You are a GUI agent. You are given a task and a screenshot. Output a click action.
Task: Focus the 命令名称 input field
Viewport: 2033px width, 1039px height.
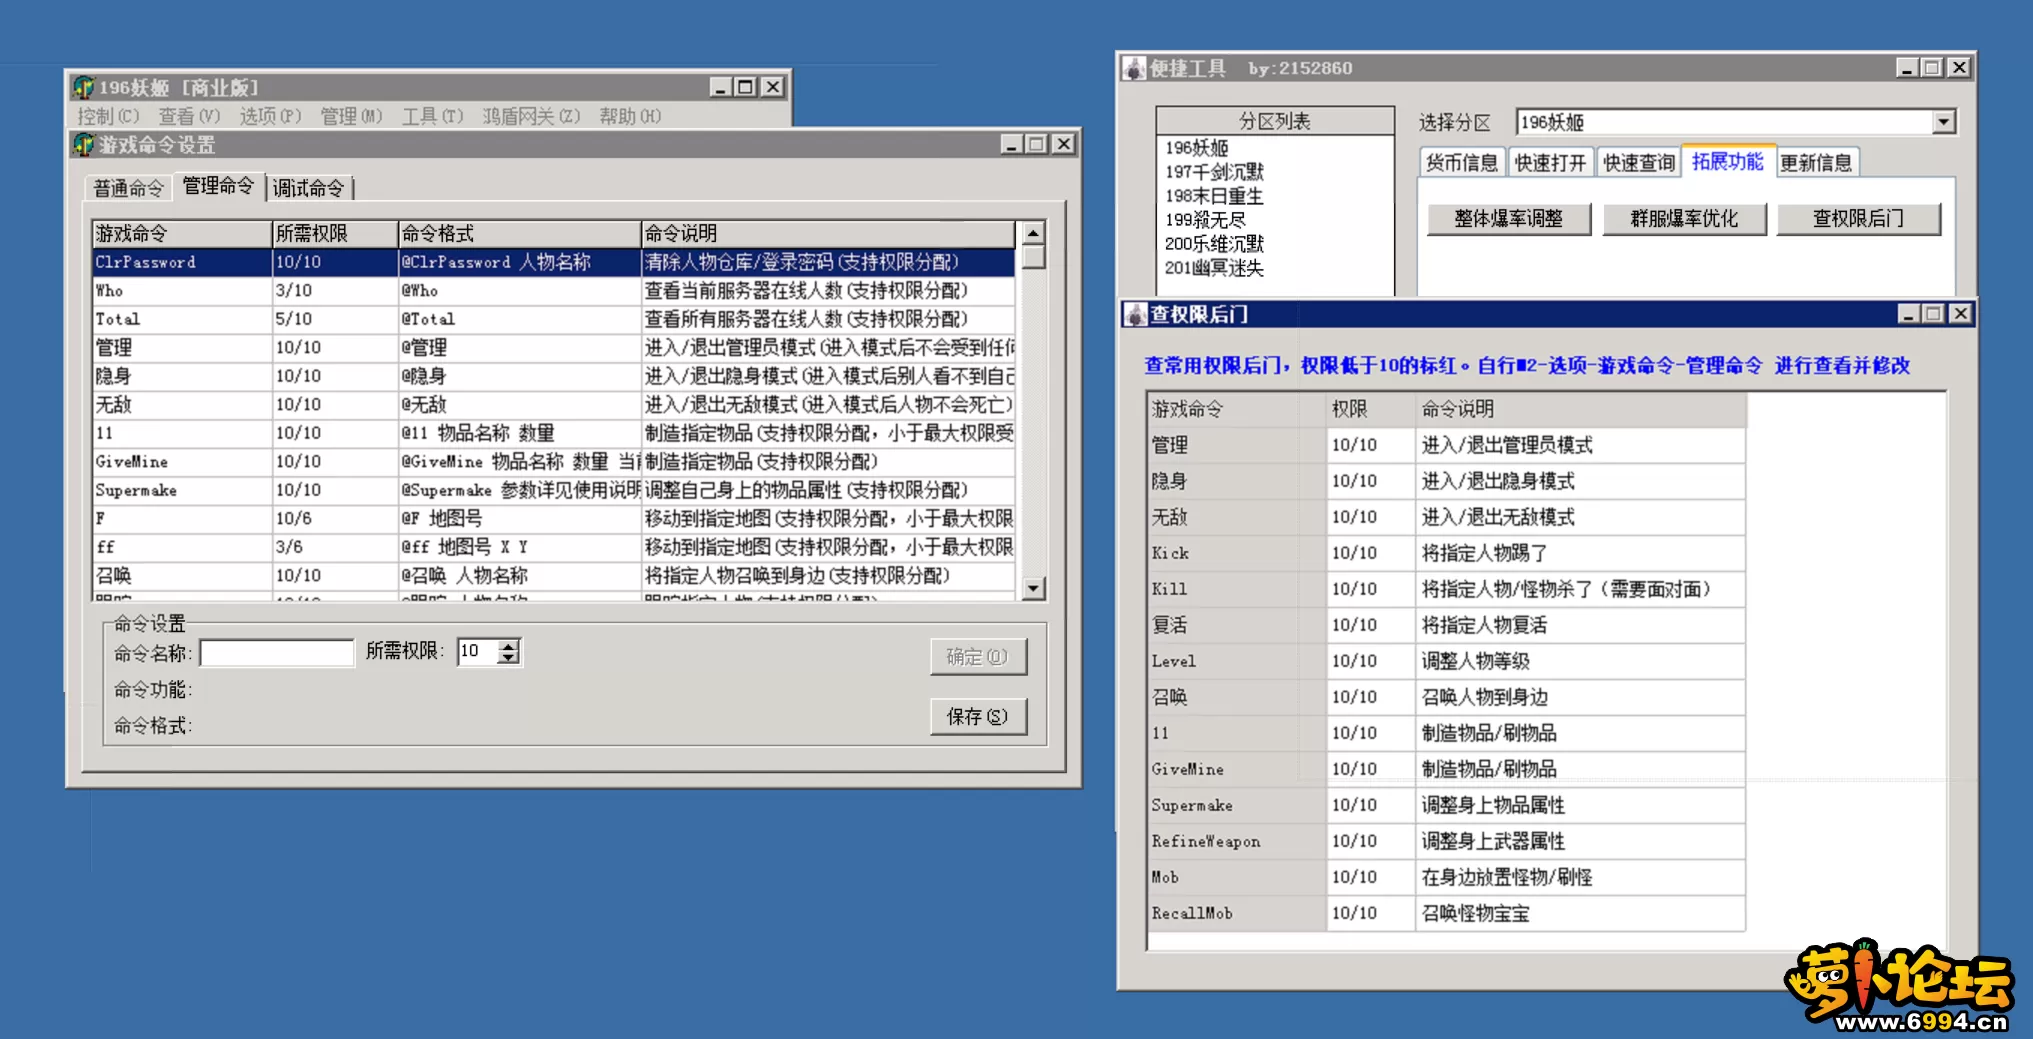tap(277, 653)
